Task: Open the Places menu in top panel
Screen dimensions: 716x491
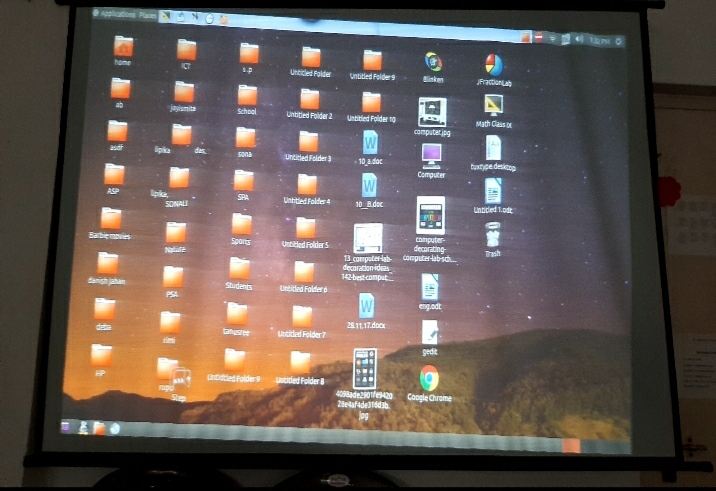Action: point(148,15)
